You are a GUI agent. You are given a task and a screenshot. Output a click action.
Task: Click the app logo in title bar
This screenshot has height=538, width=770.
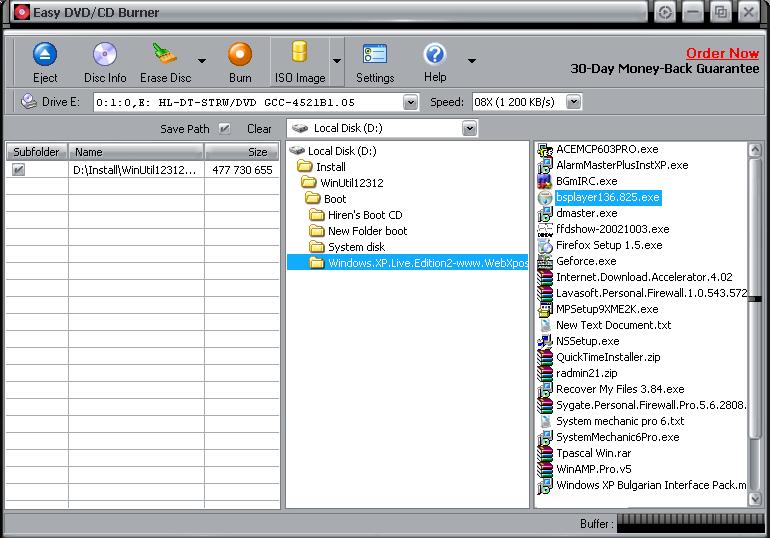[x=22, y=12]
